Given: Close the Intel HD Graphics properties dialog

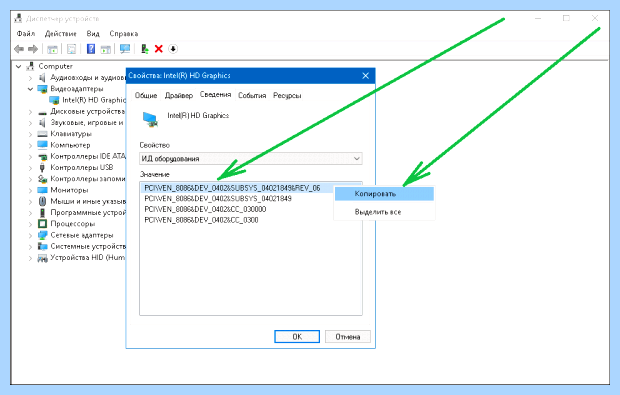Looking at the screenshot, I should tap(365, 76).
